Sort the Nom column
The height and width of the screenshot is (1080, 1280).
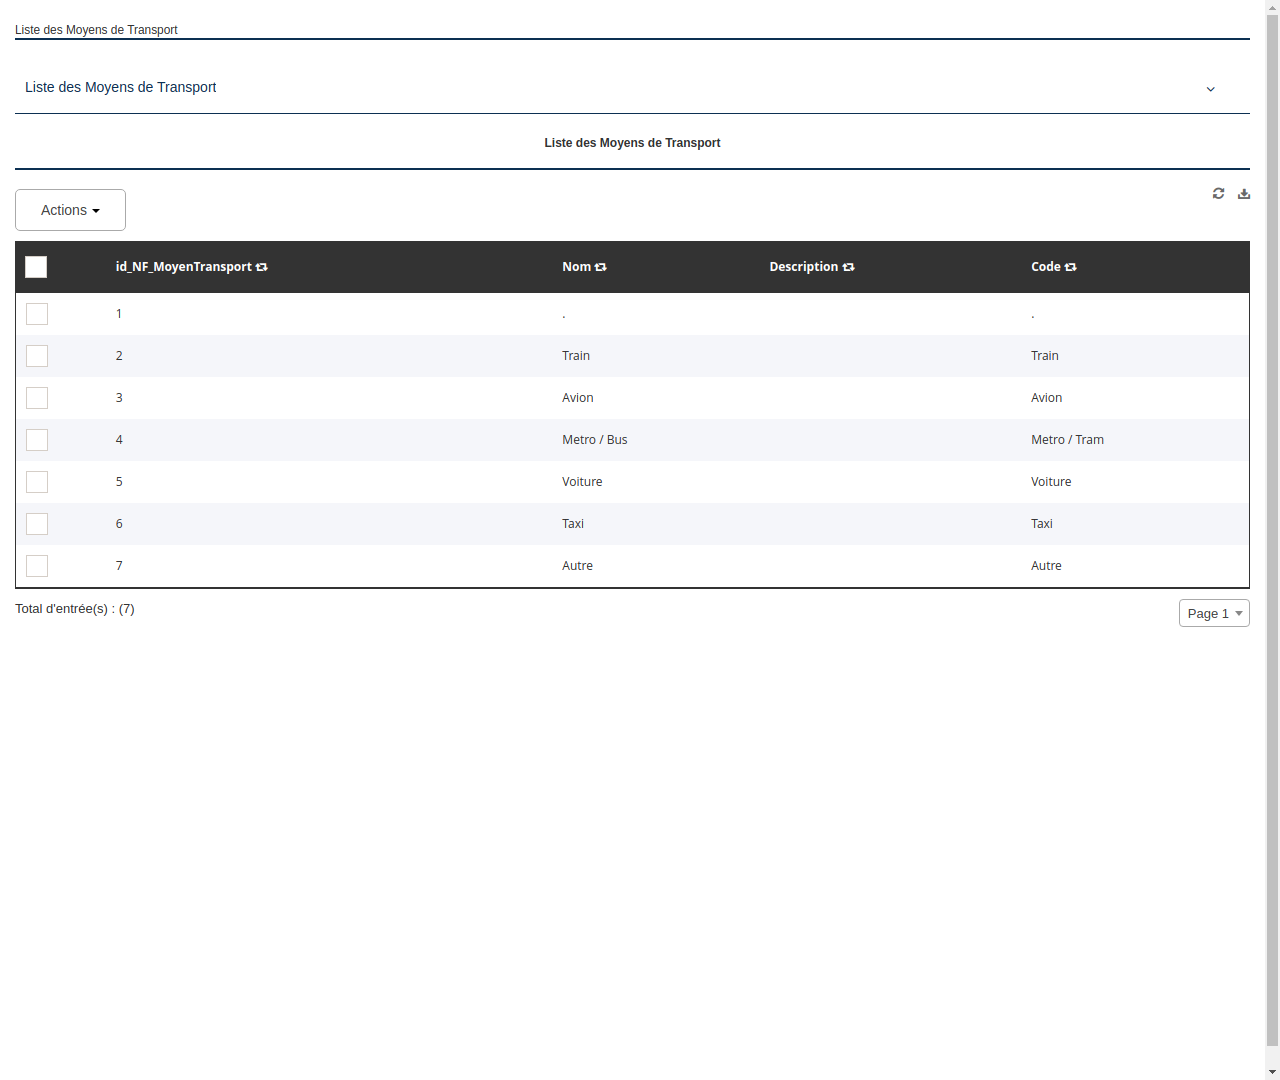pyautogui.click(x=600, y=267)
